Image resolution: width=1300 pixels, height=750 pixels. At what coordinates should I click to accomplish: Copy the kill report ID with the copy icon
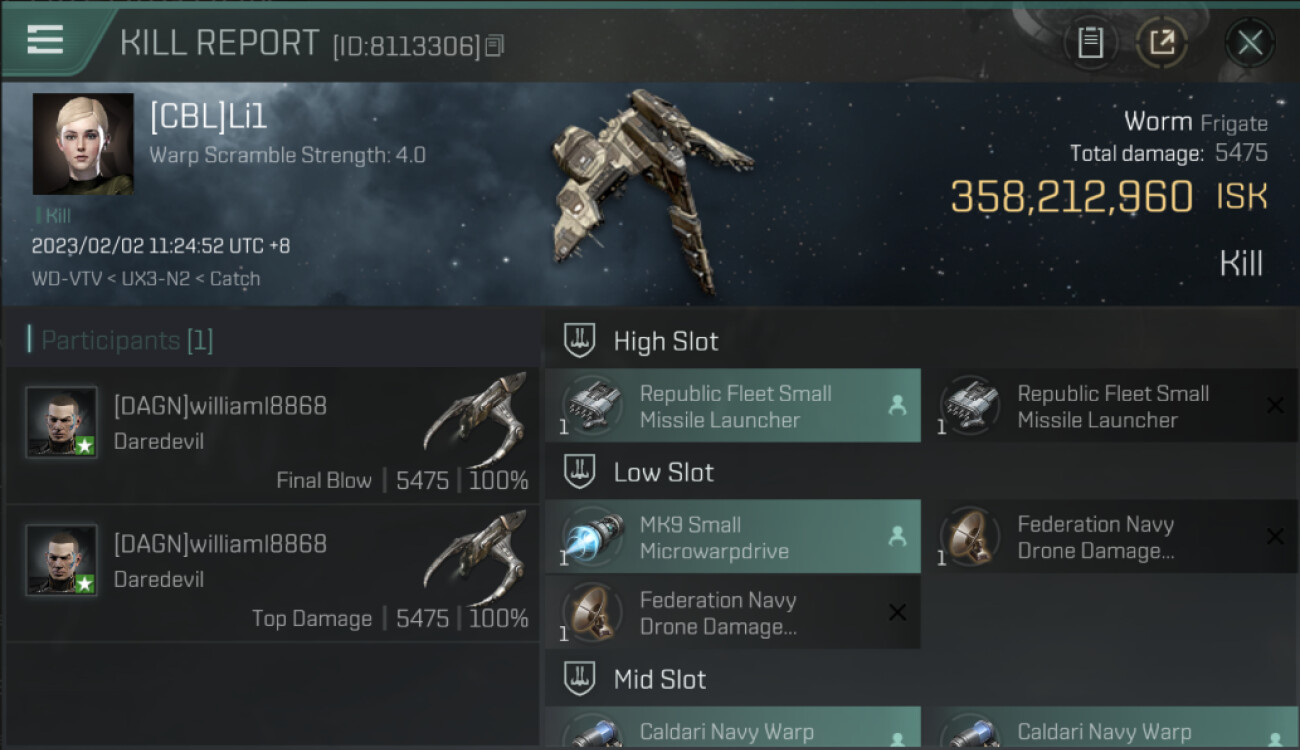(495, 46)
